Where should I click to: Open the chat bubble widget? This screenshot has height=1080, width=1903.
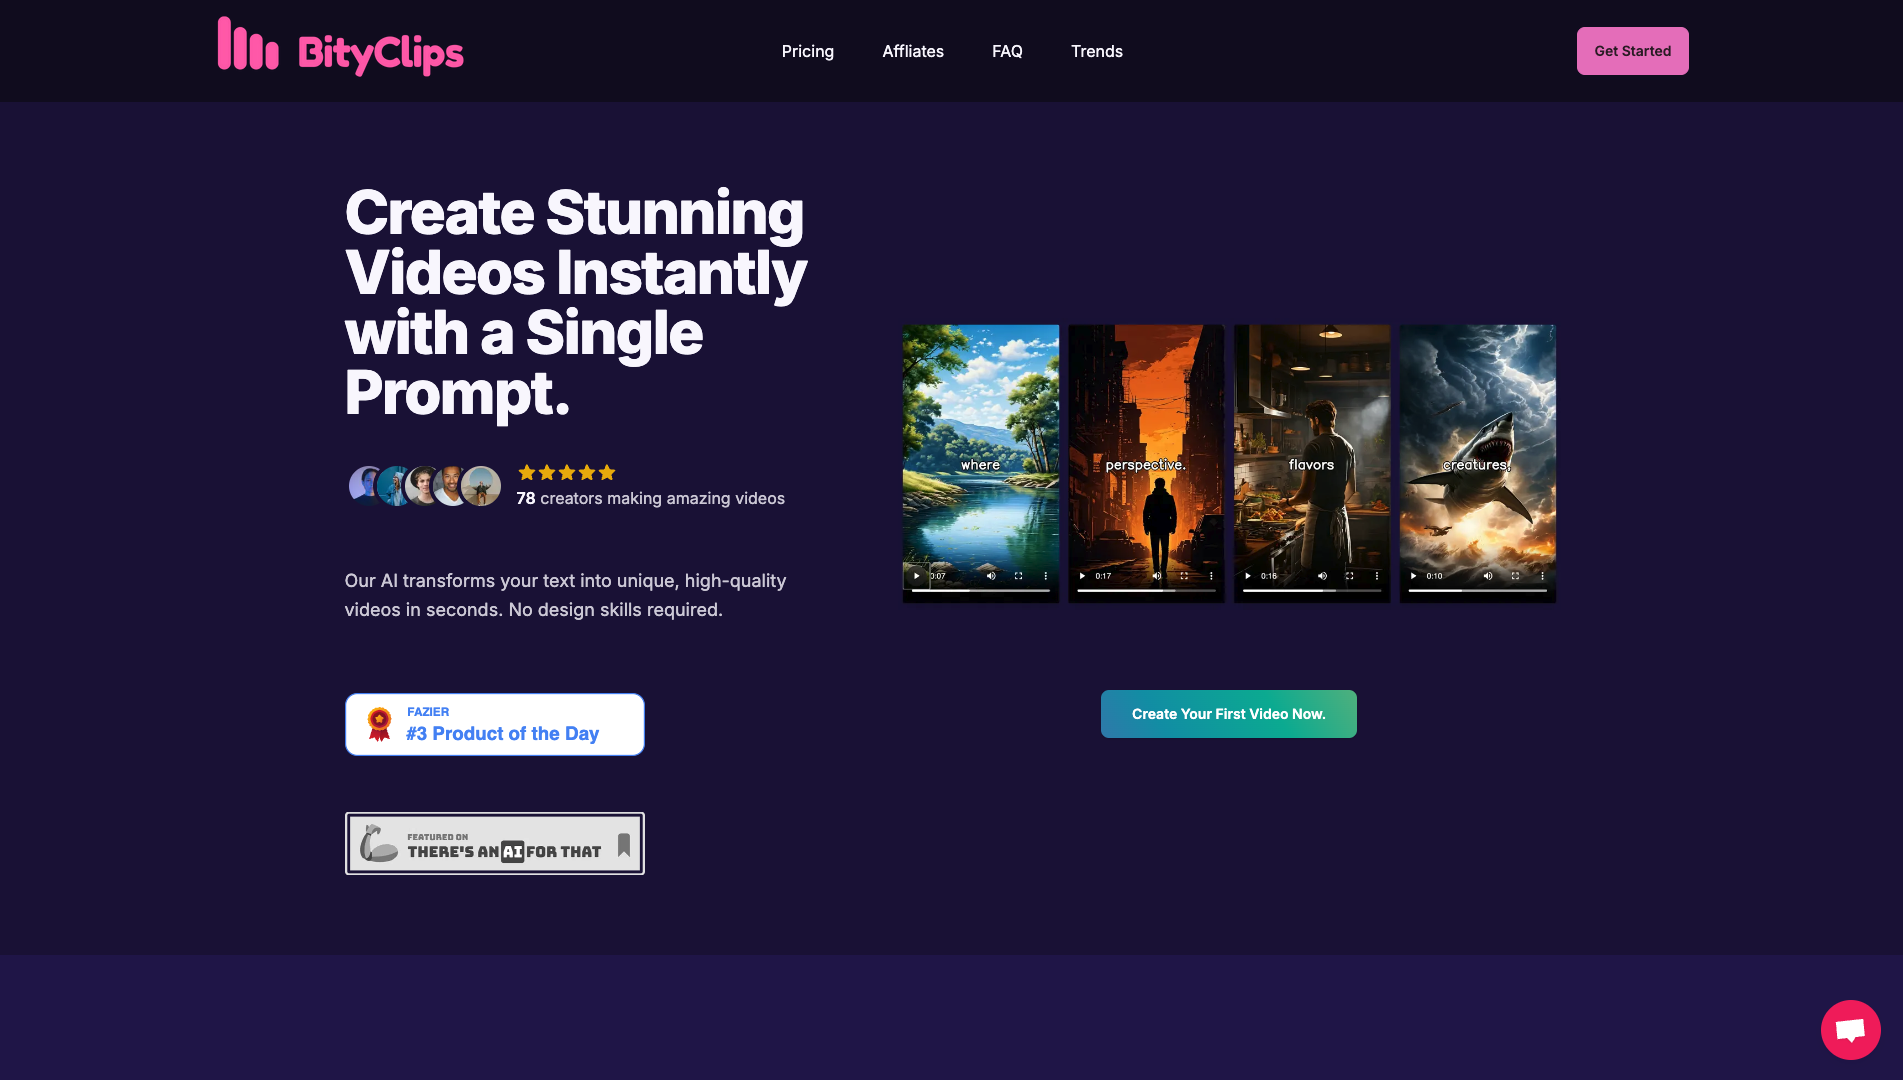point(1850,1029)
